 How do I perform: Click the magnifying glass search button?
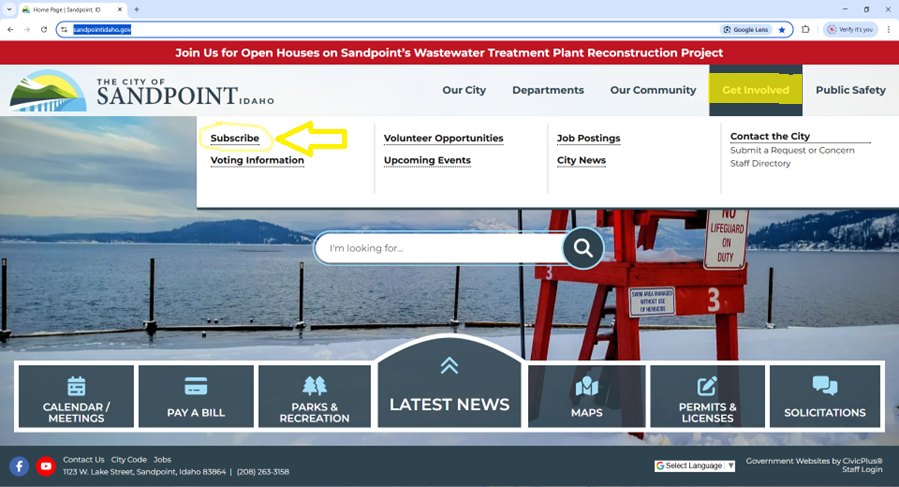(583, 248)
